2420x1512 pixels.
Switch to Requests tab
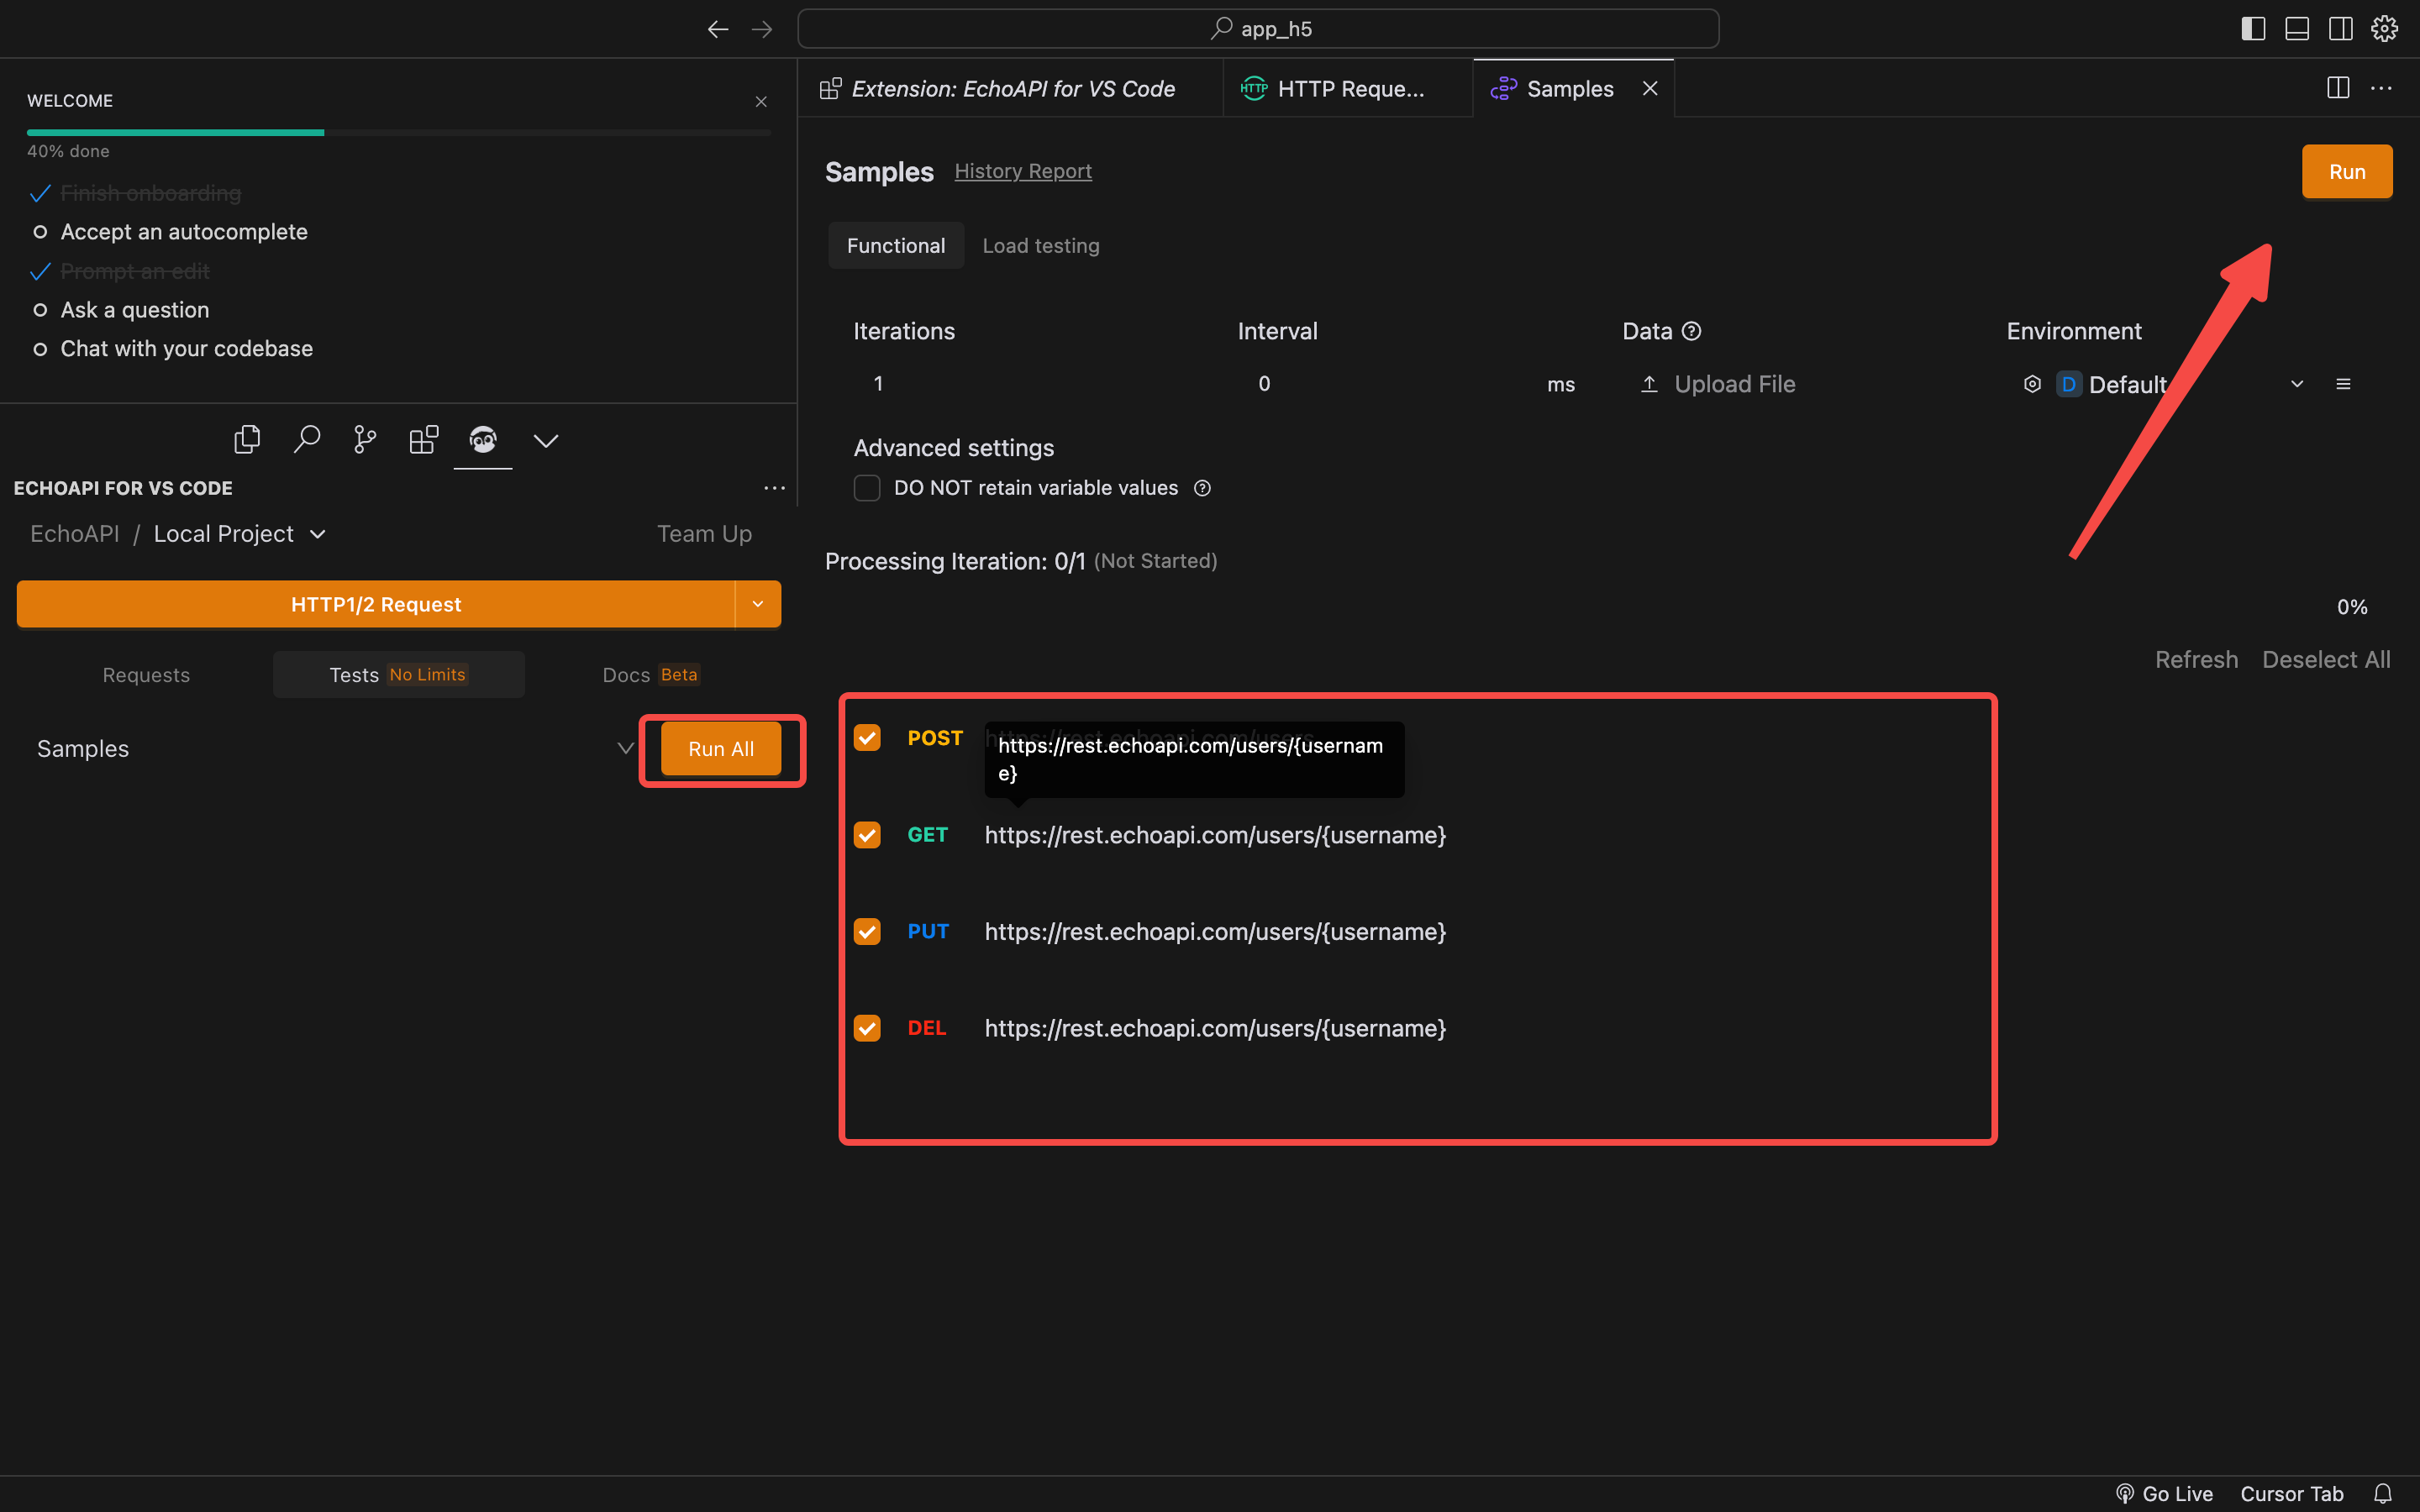point(146,675)
